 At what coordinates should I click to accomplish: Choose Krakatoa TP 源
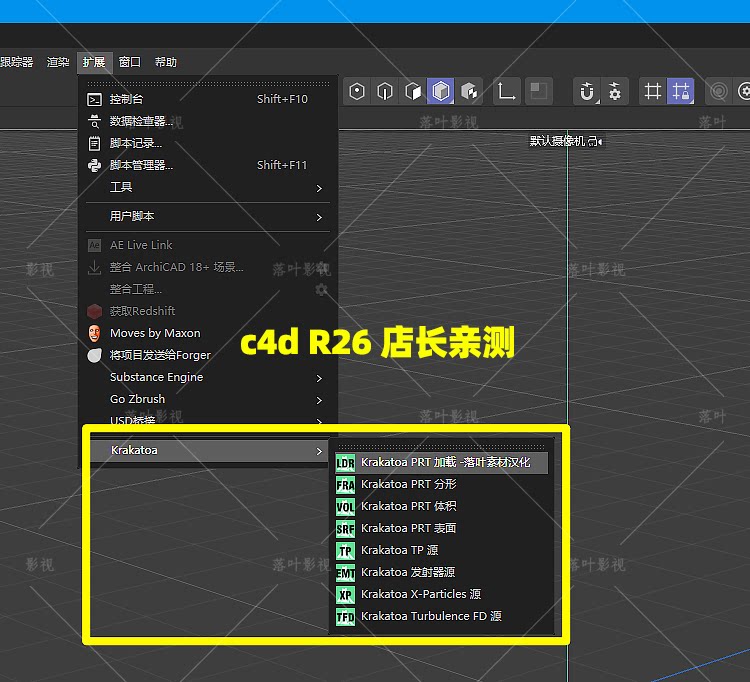pos(441,550)
